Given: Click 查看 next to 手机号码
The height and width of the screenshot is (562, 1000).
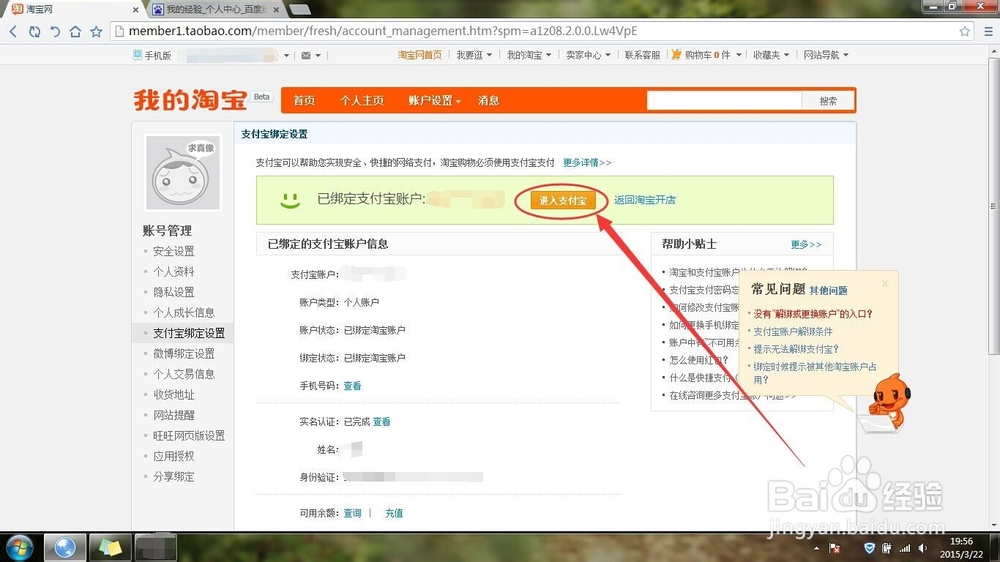Looking at the screenshot, I should [x=353, y=386].
